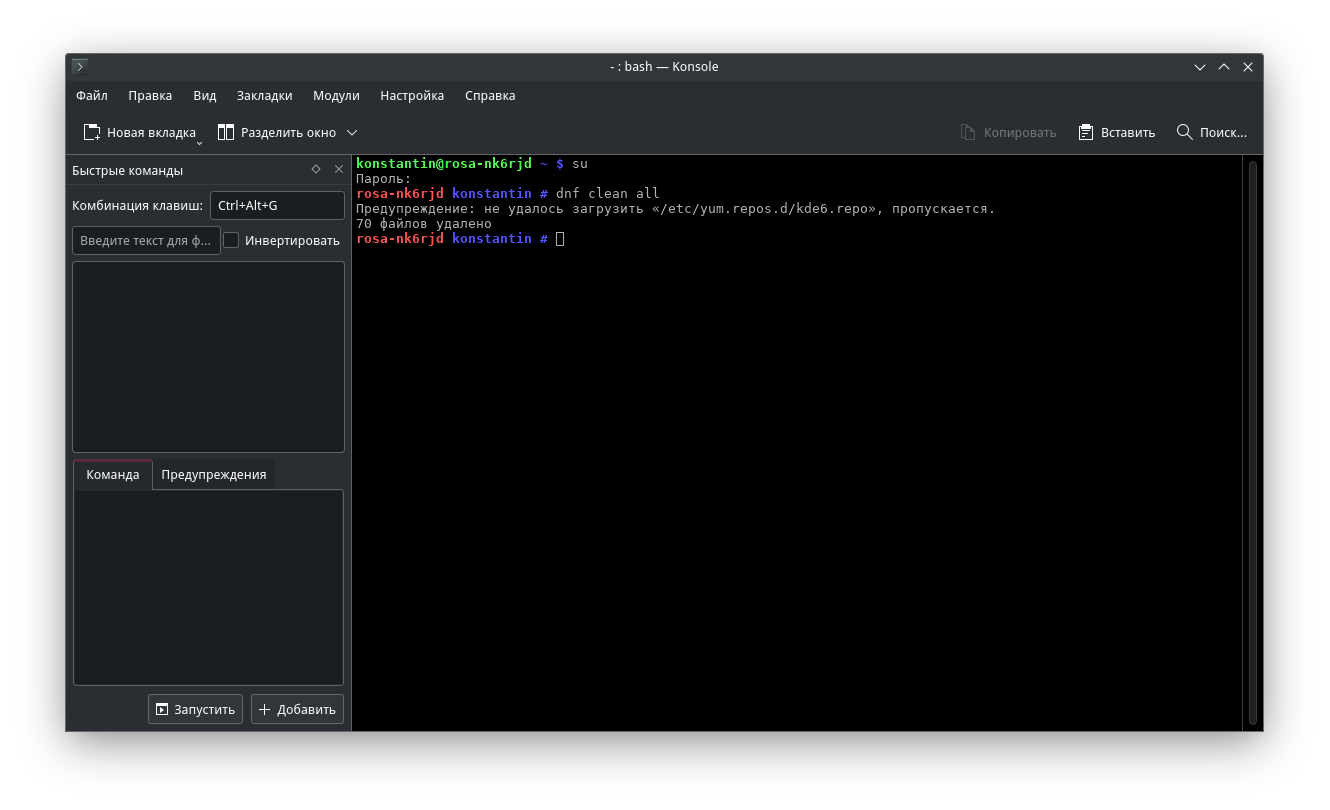Click the filter text input field
The height and width of the screenshot is (810, 1330).
click(146, 240)
